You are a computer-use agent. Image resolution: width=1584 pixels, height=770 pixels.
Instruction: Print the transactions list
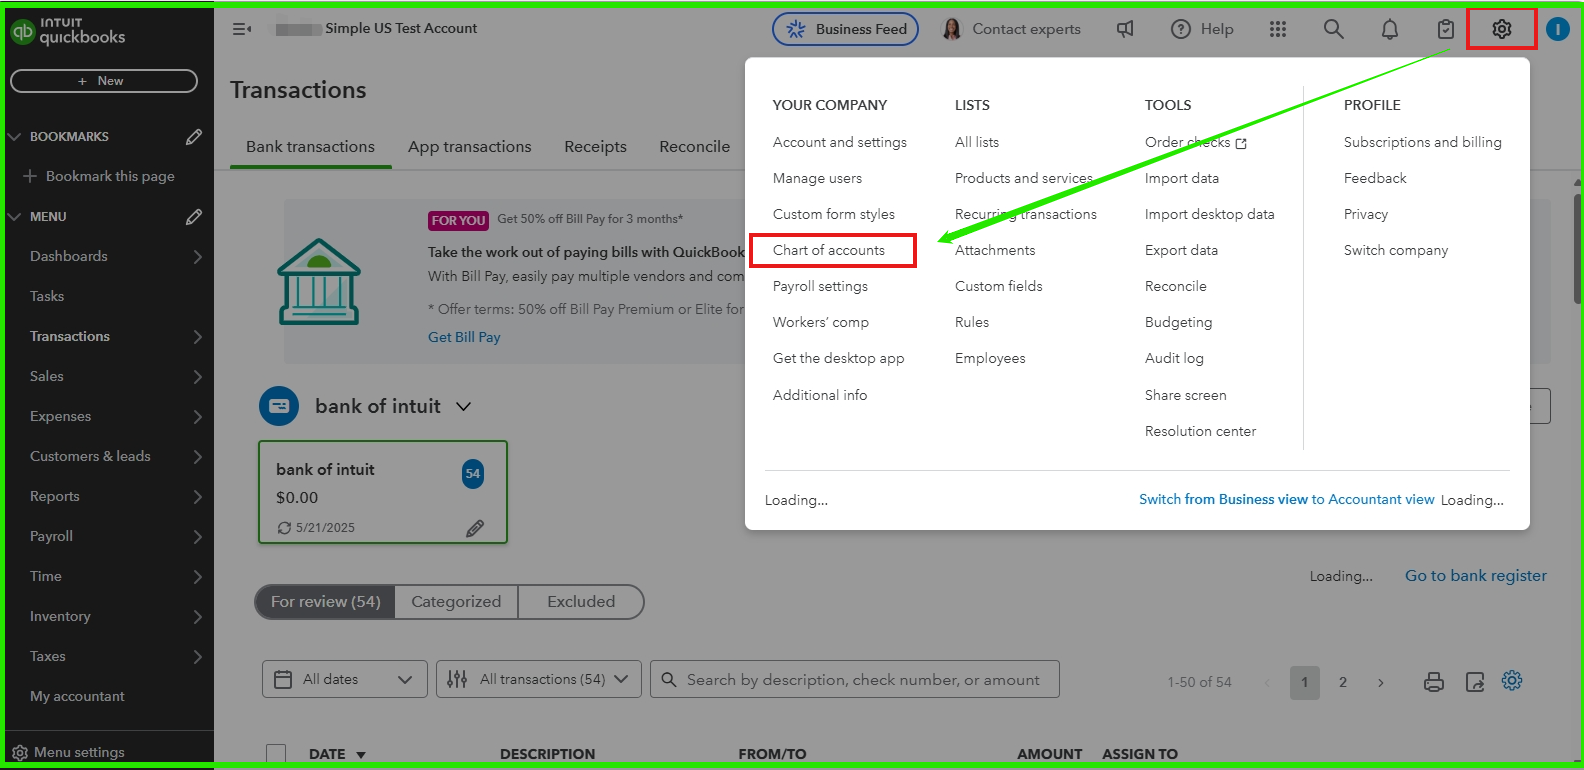tap(1434, 681)
